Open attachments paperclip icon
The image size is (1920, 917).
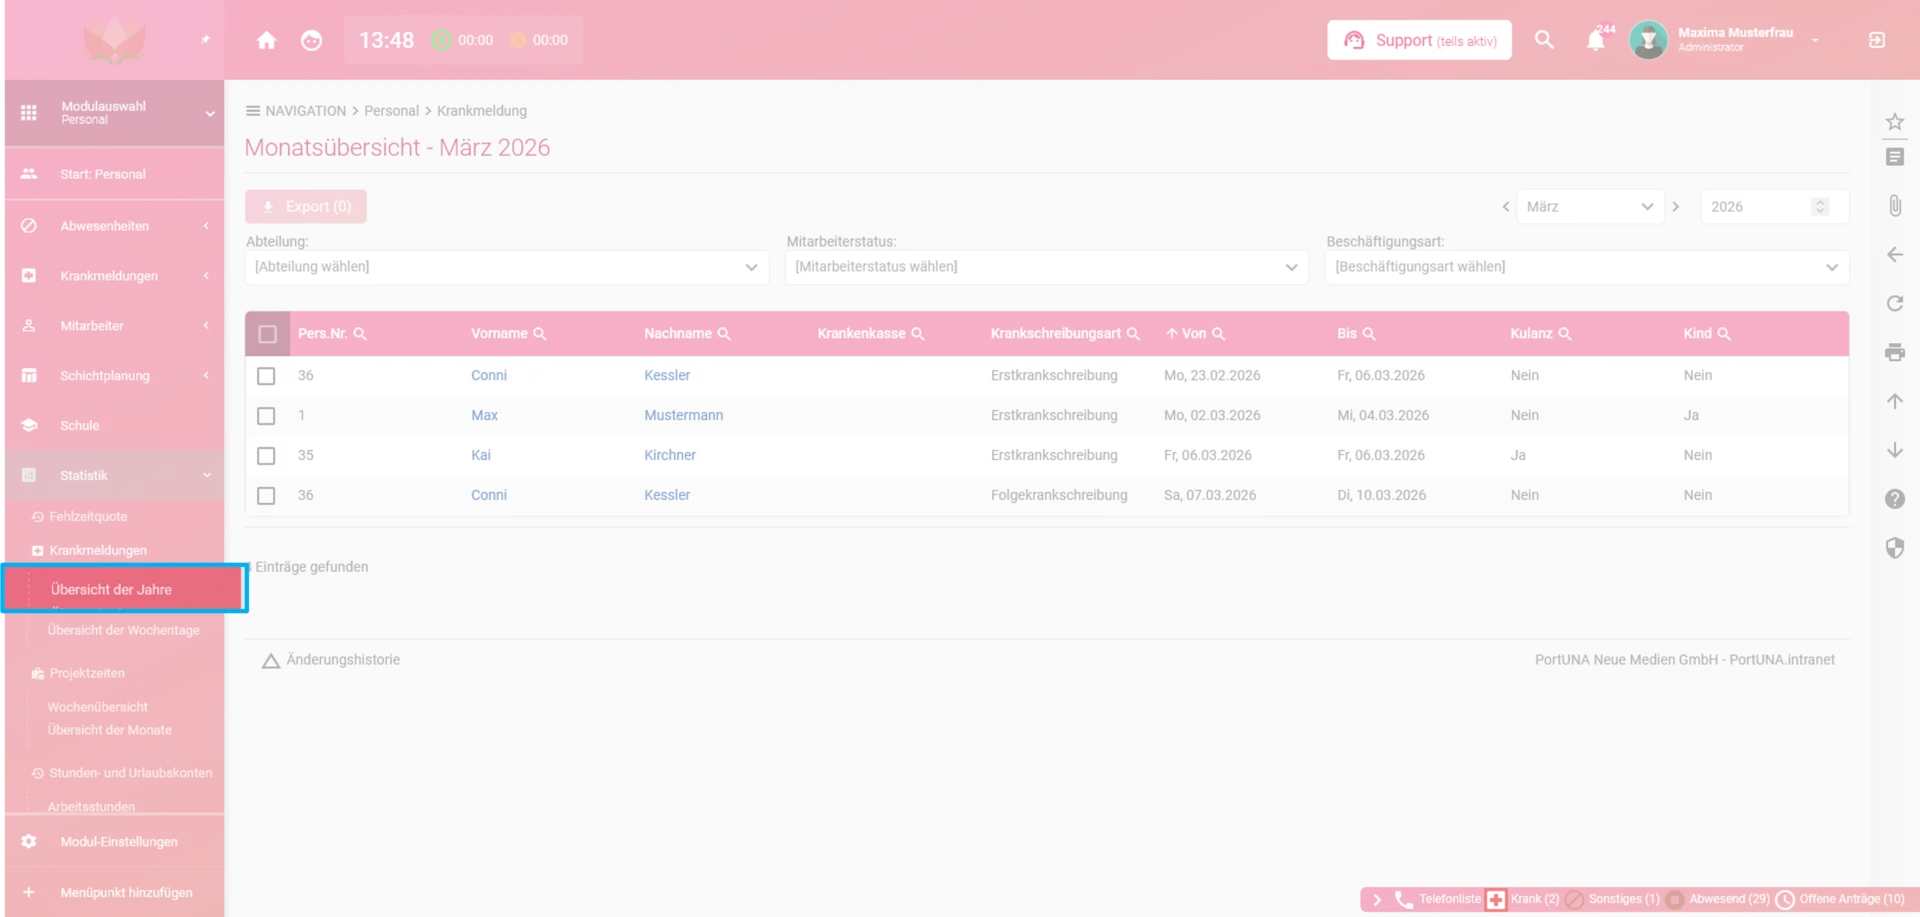(x=1895, y=206)
